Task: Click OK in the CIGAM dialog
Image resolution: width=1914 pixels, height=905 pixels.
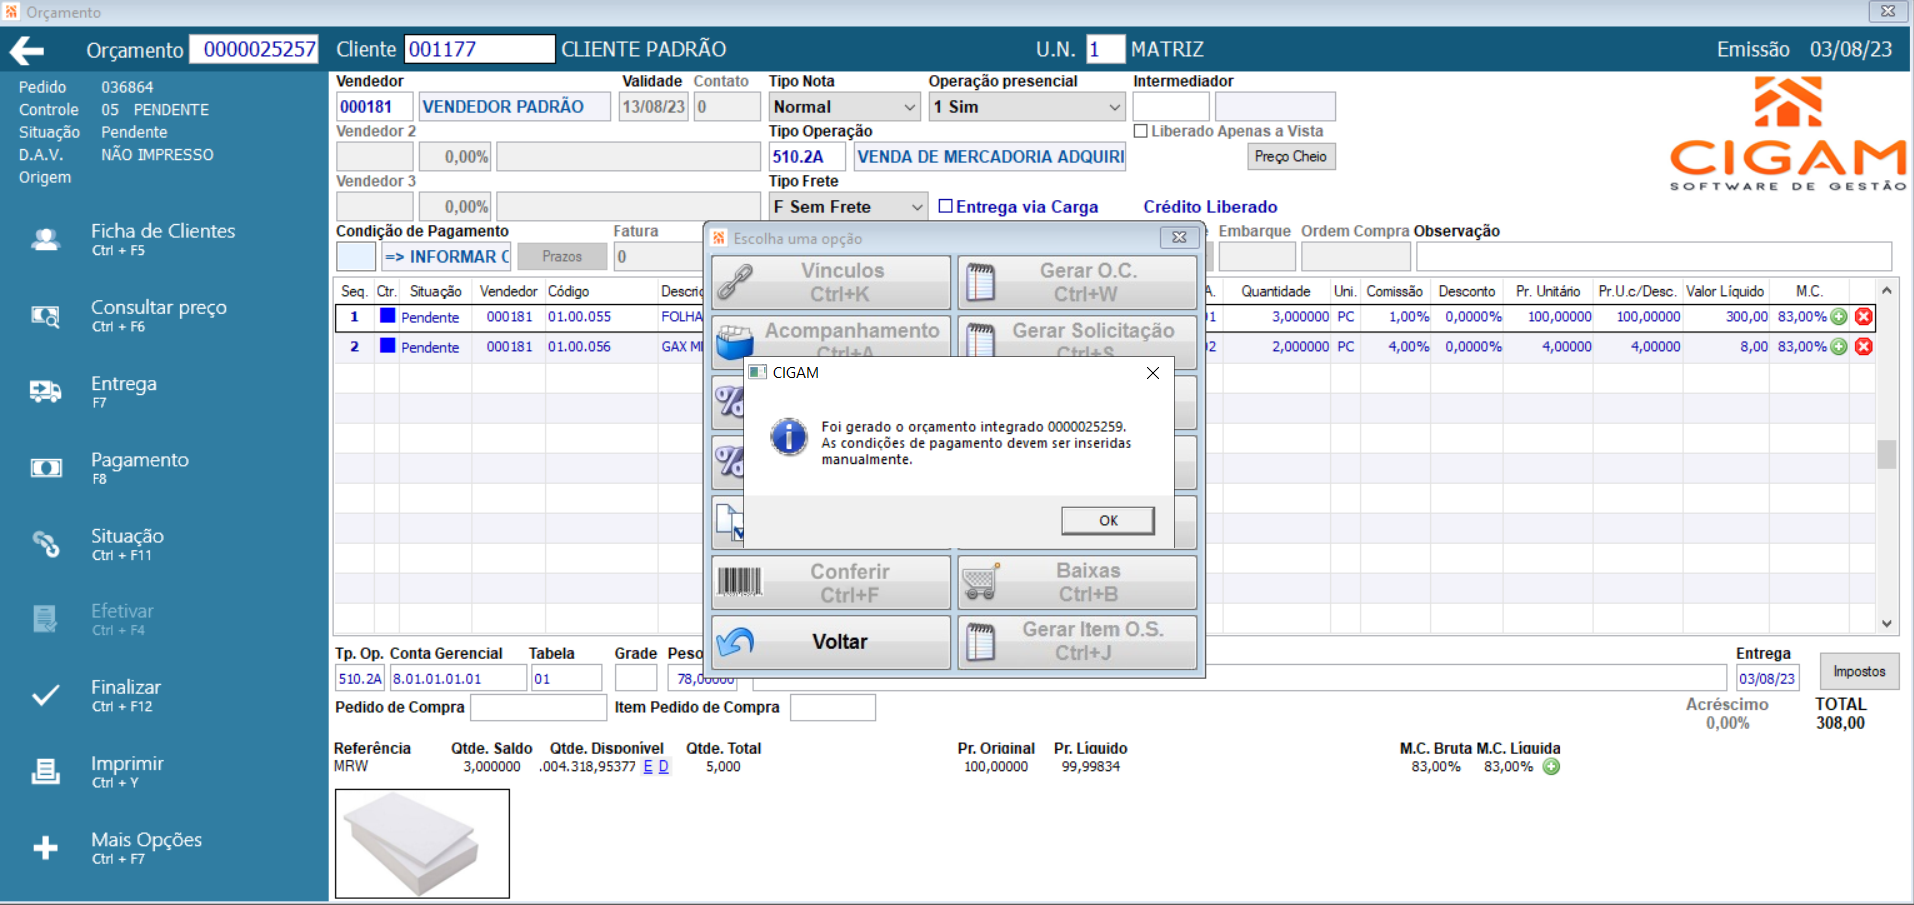Action: (1108, 520)
